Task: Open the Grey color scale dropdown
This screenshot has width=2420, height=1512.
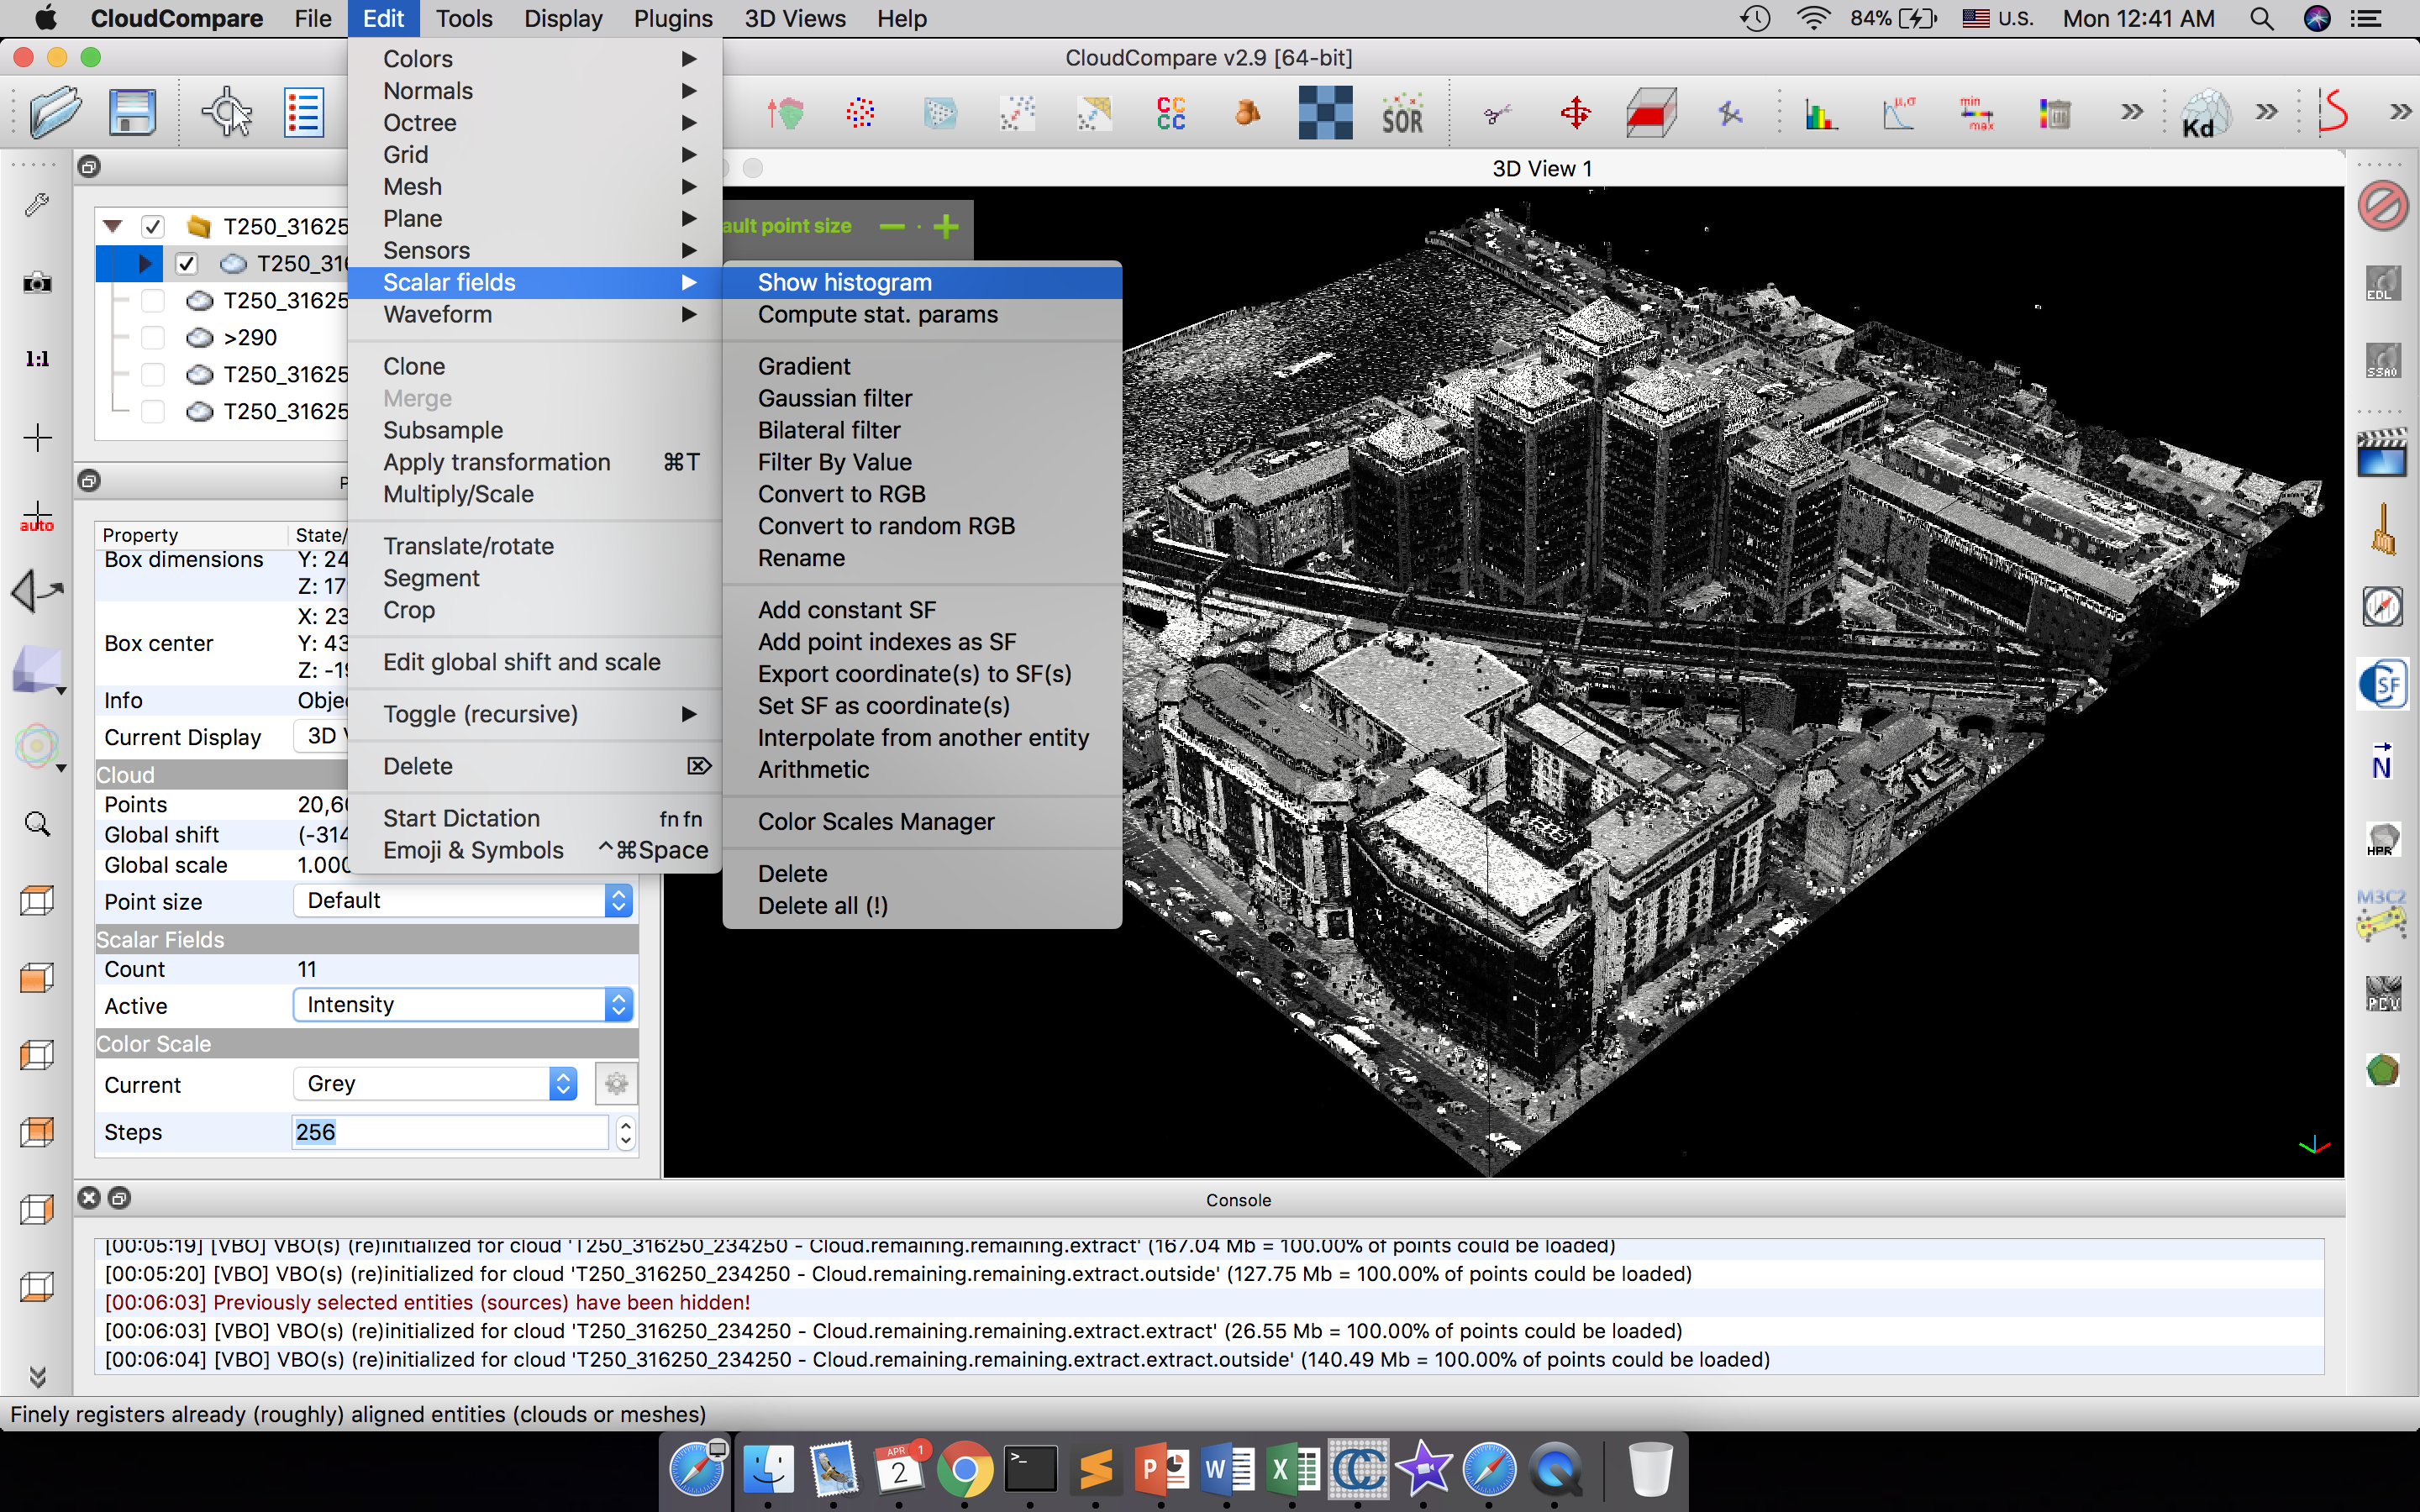Action: 436,1083
